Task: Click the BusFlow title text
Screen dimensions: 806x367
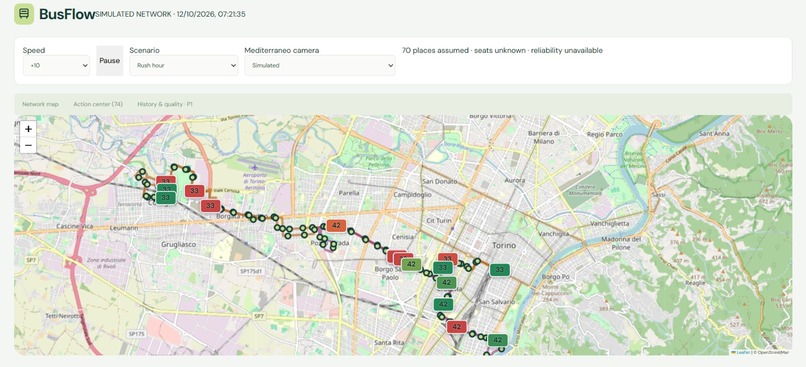Action: pyautogui.click(x=67, y=14)
